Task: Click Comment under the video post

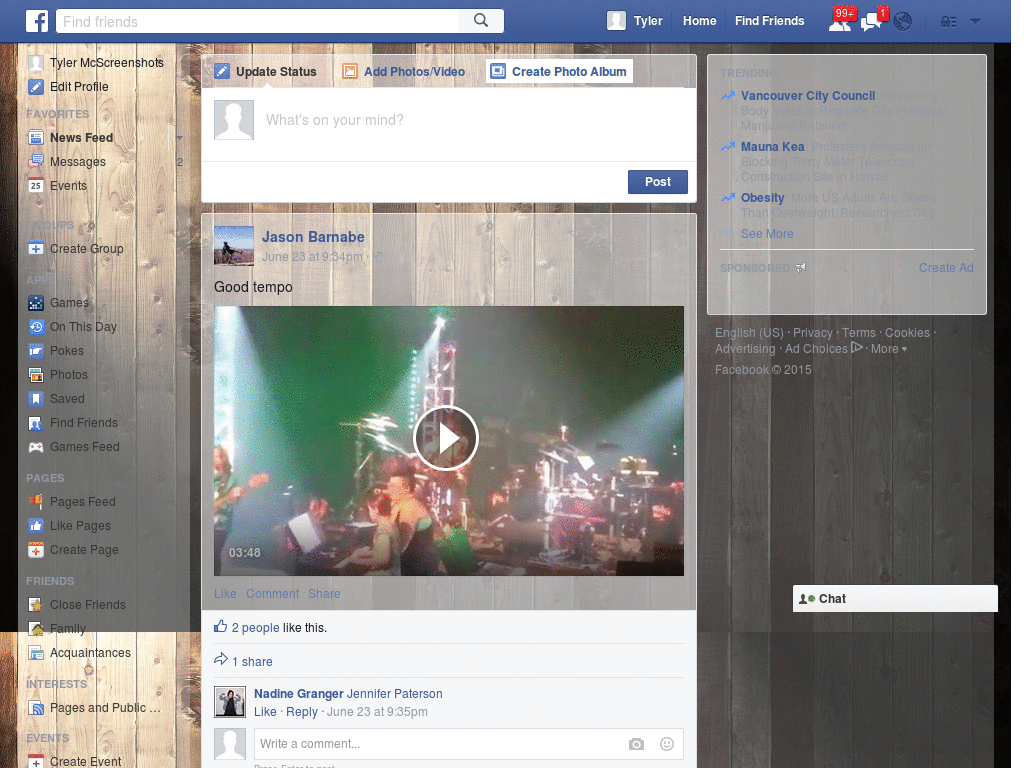Action: click(x=272, y=594)
